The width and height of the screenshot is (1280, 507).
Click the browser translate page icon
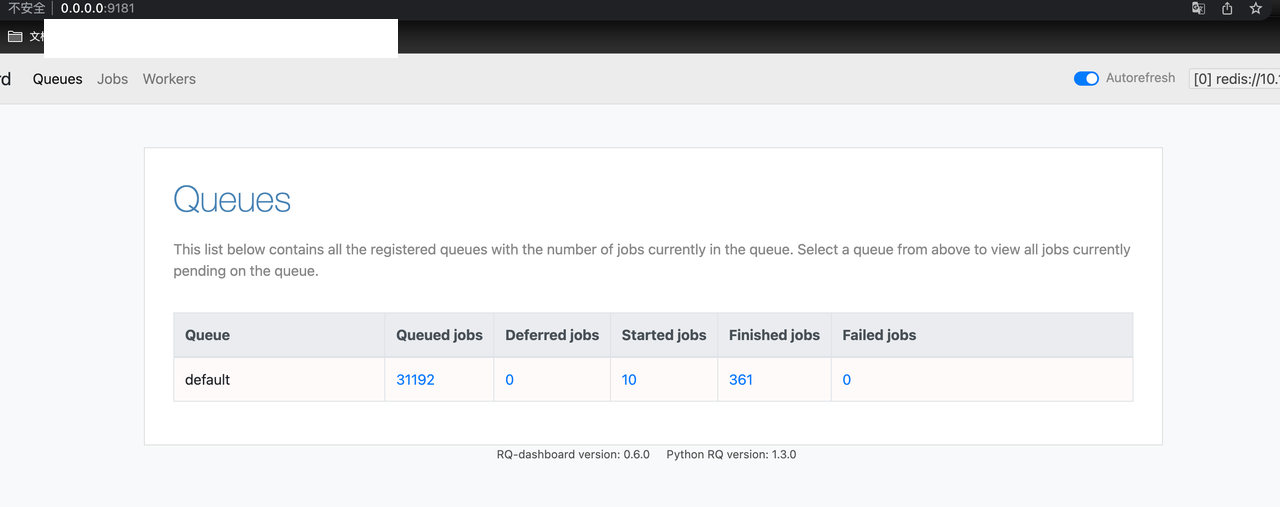(1198, 8)
